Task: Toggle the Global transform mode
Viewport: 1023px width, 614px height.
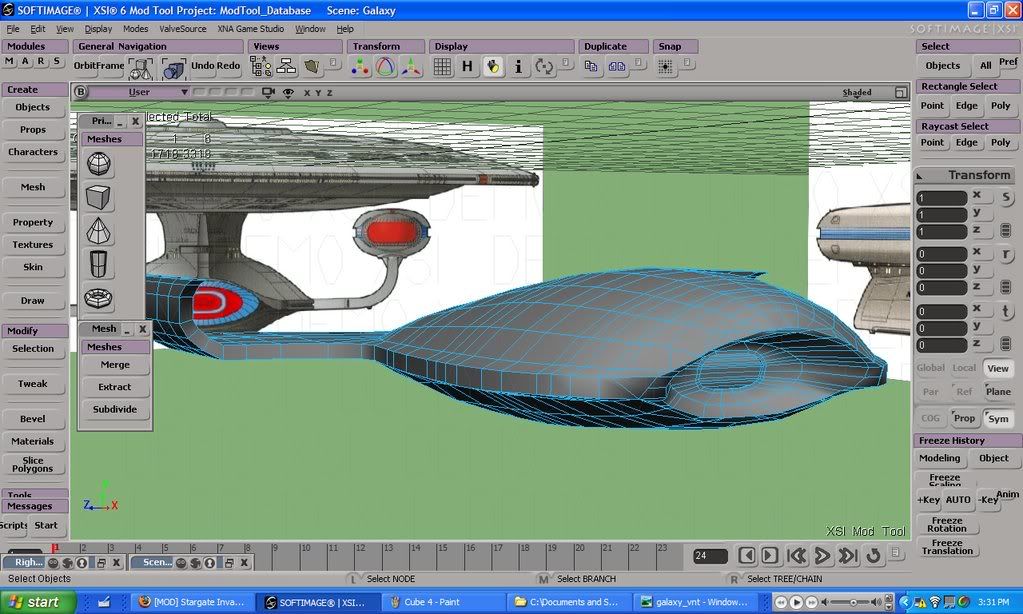Action: pyautogui.click(x=930, y=368)
